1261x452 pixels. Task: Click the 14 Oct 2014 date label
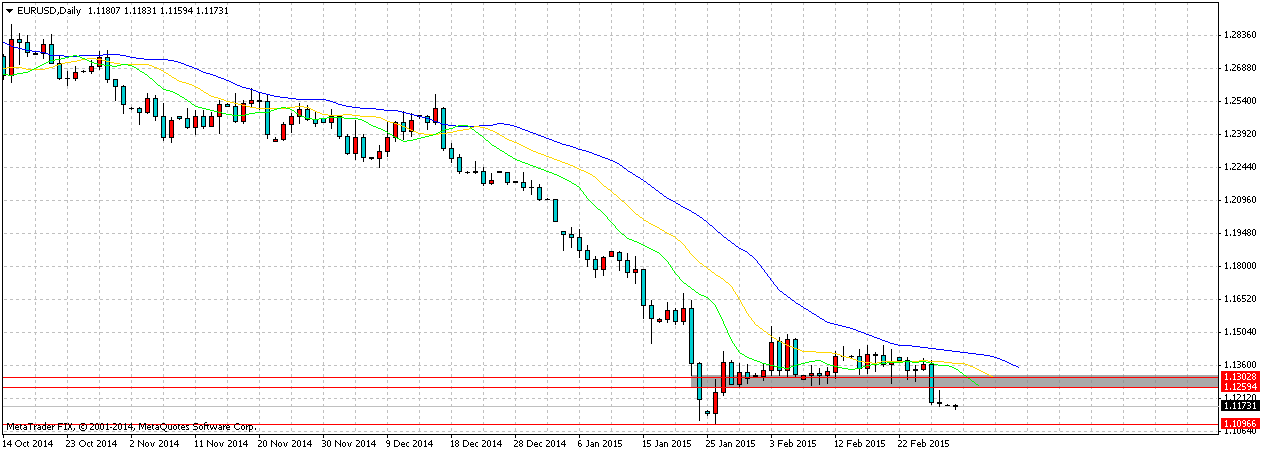click(x=29, y=441)
